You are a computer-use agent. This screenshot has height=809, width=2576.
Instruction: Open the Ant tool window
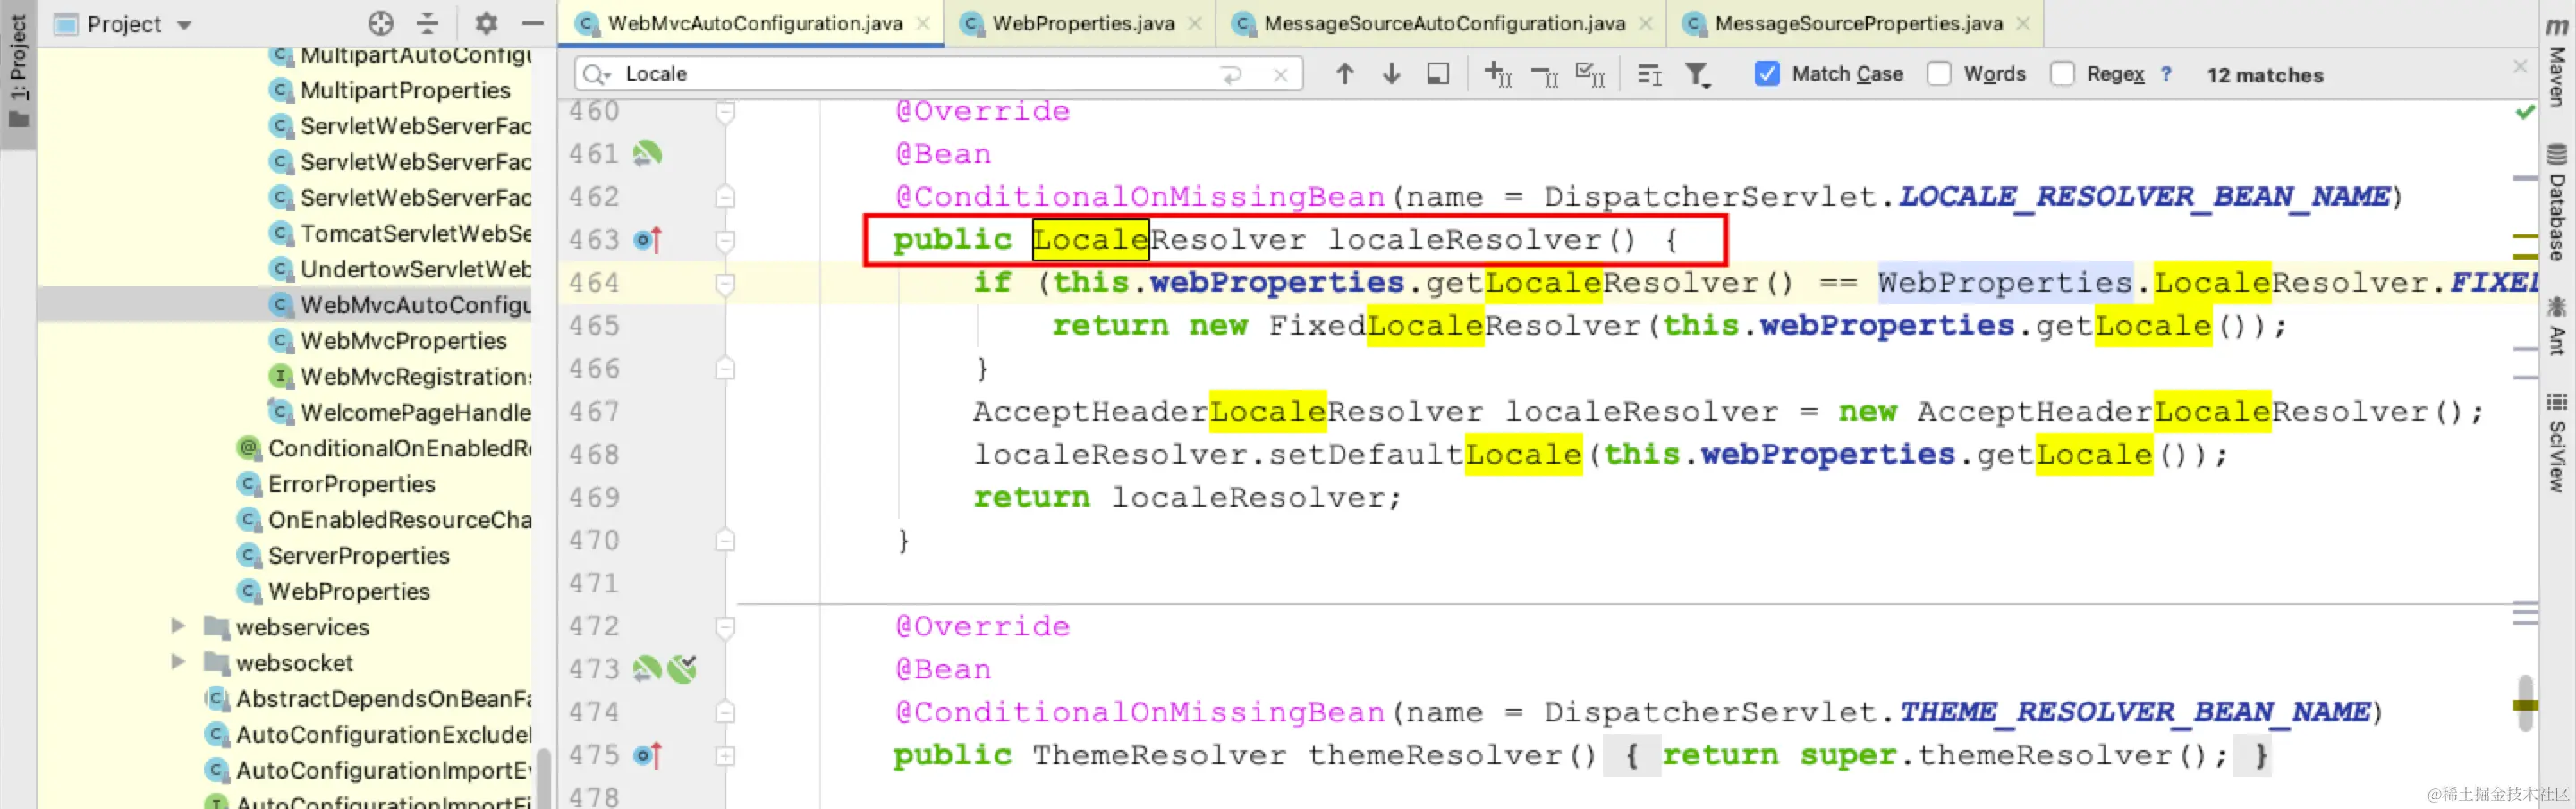[x=2557, y=325]
